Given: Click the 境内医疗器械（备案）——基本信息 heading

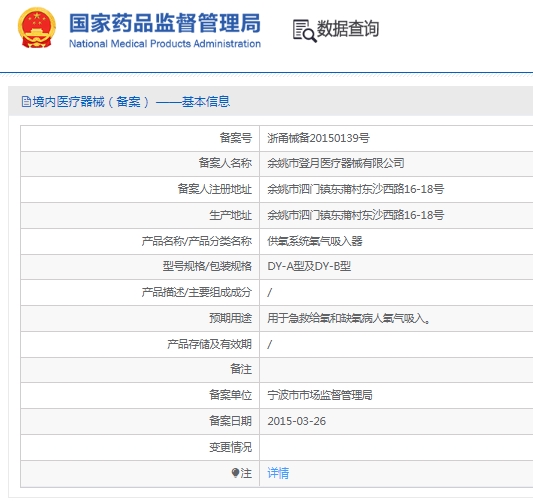Looking at the screenshot, I should 131,102.
